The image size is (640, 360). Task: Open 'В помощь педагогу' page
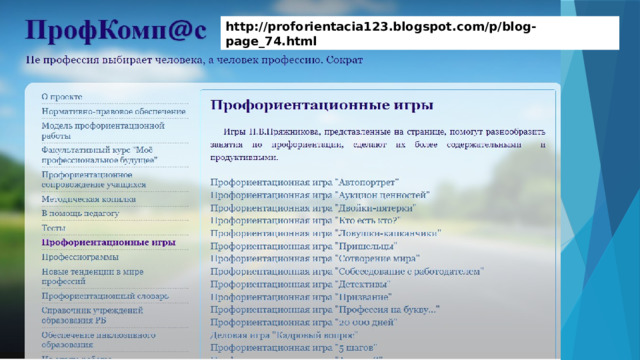(80, 213)
